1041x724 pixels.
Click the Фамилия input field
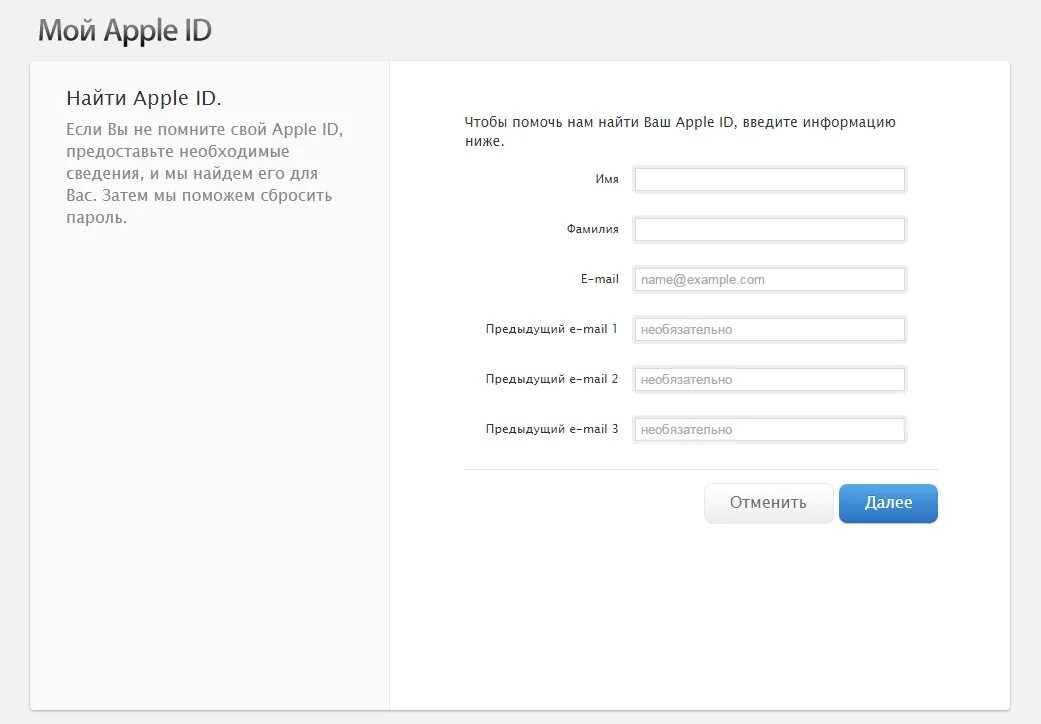click(769, 229)
